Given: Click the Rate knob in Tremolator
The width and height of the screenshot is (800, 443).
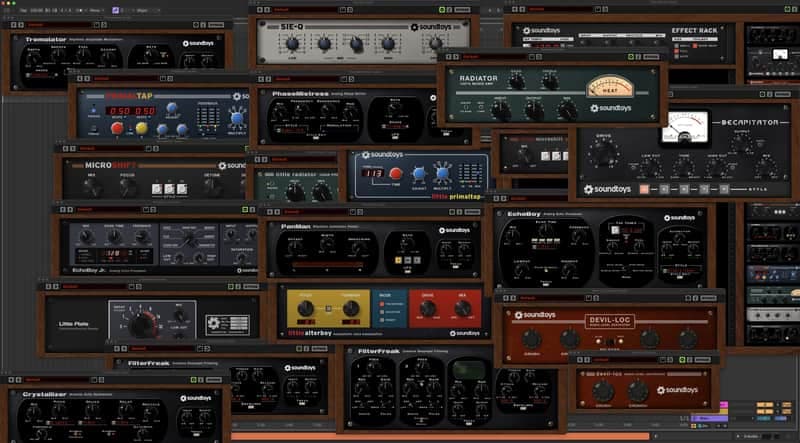Looking at the screenshot, I should 152,55.
